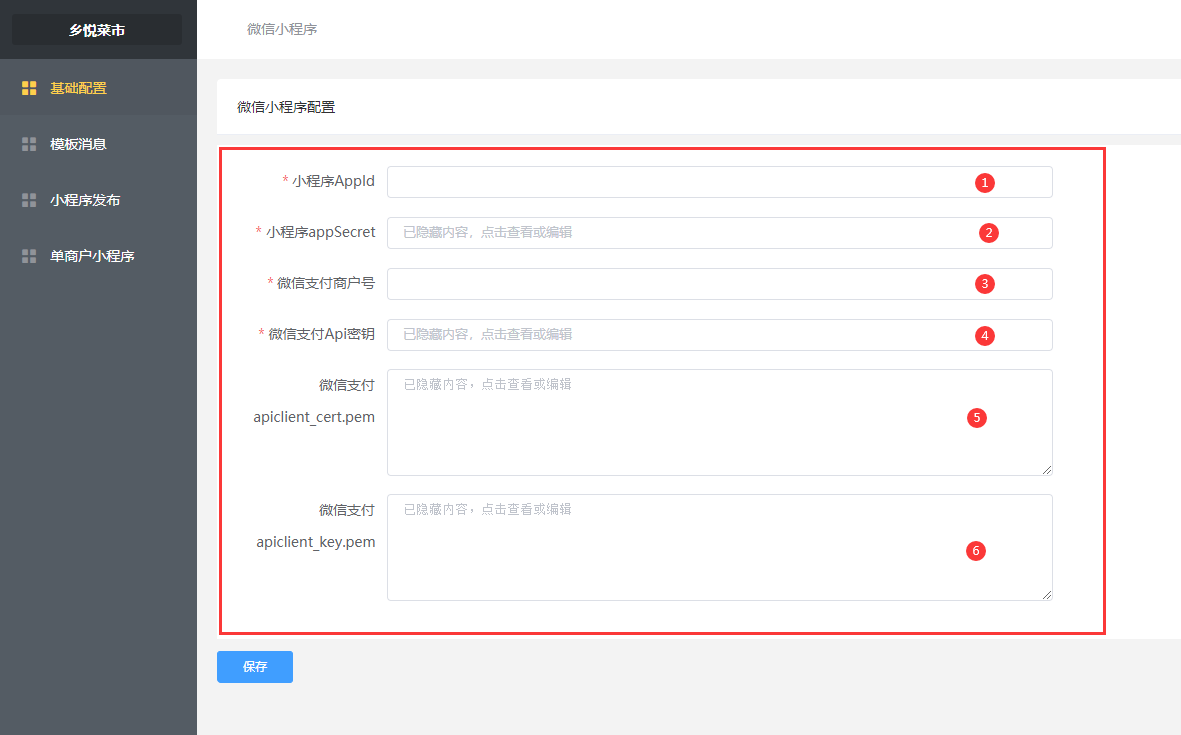Click the 微信小程序配置 section header
The image size is (1181, 735).
pyautogui.click(x=286, y=107)
